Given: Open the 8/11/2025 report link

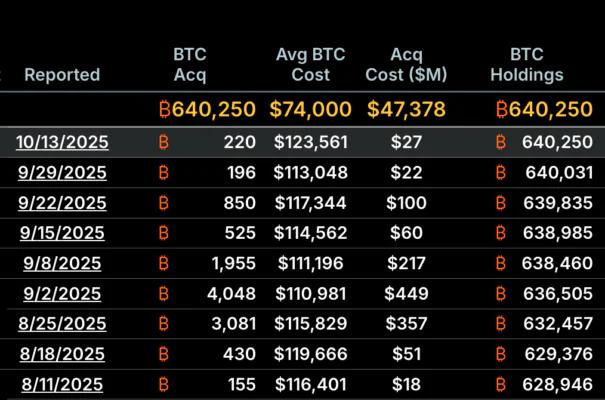Looking at the screenshot, I should pos(62,384).
